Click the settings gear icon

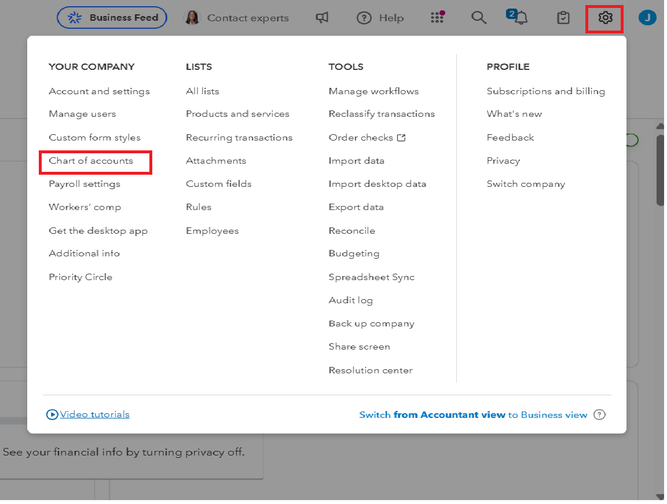pos(605,18)
